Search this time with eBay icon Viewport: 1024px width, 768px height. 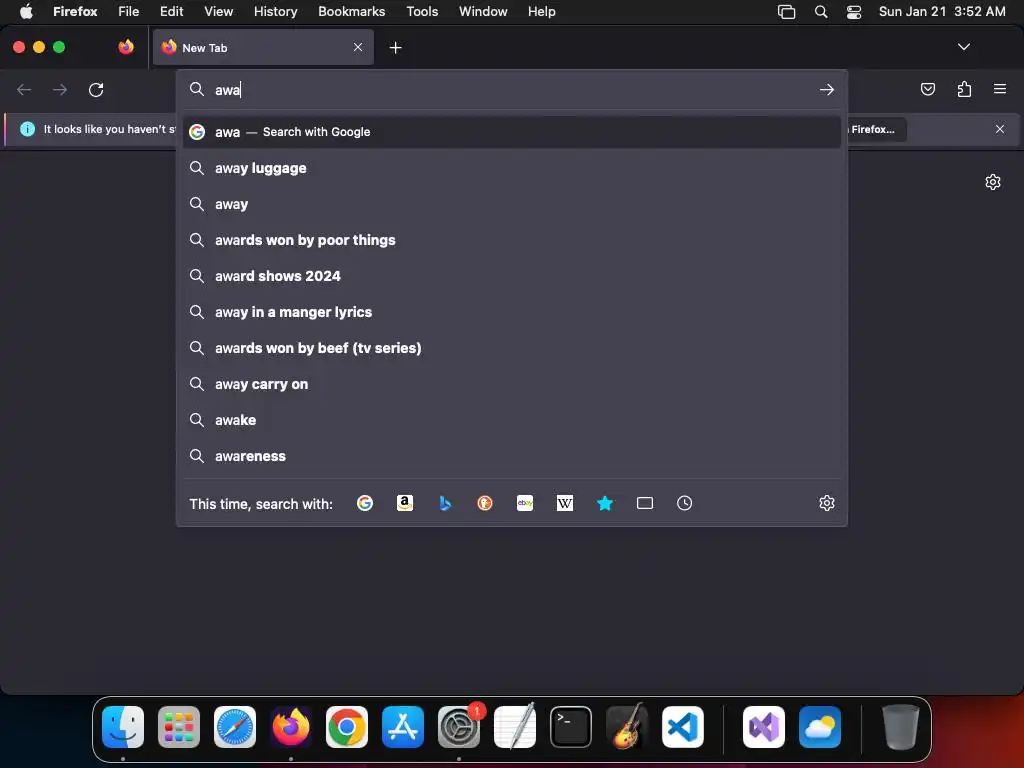coord(525,503)
